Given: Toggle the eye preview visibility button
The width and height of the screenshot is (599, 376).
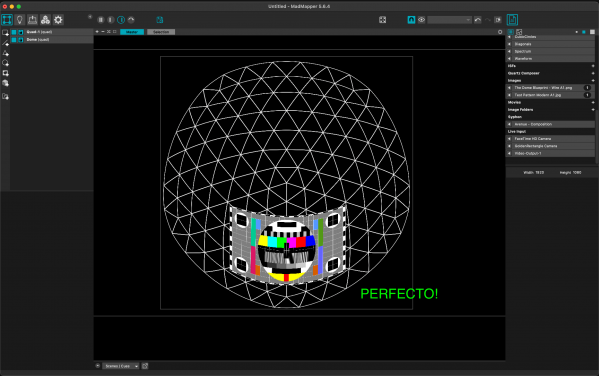Looking at the screenshot, I should click(x=421, y=19).
